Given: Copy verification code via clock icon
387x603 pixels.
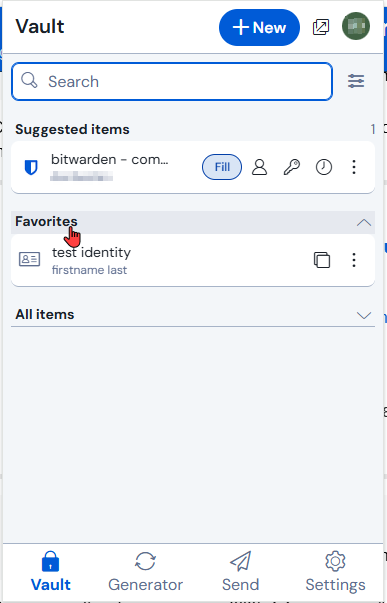Looking at the screenshot, I should [324, 167].
